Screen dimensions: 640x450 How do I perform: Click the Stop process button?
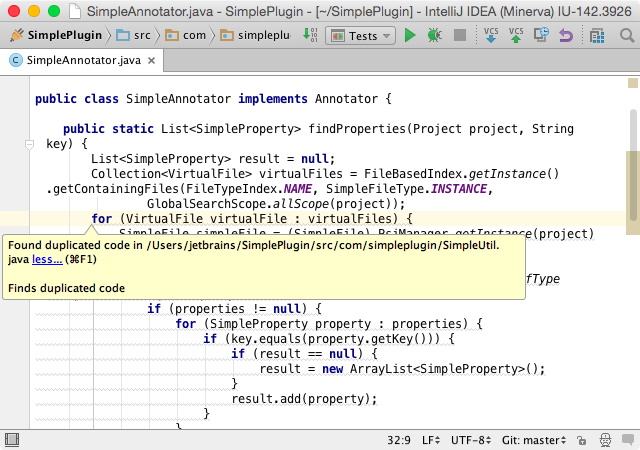coord(460,36)
